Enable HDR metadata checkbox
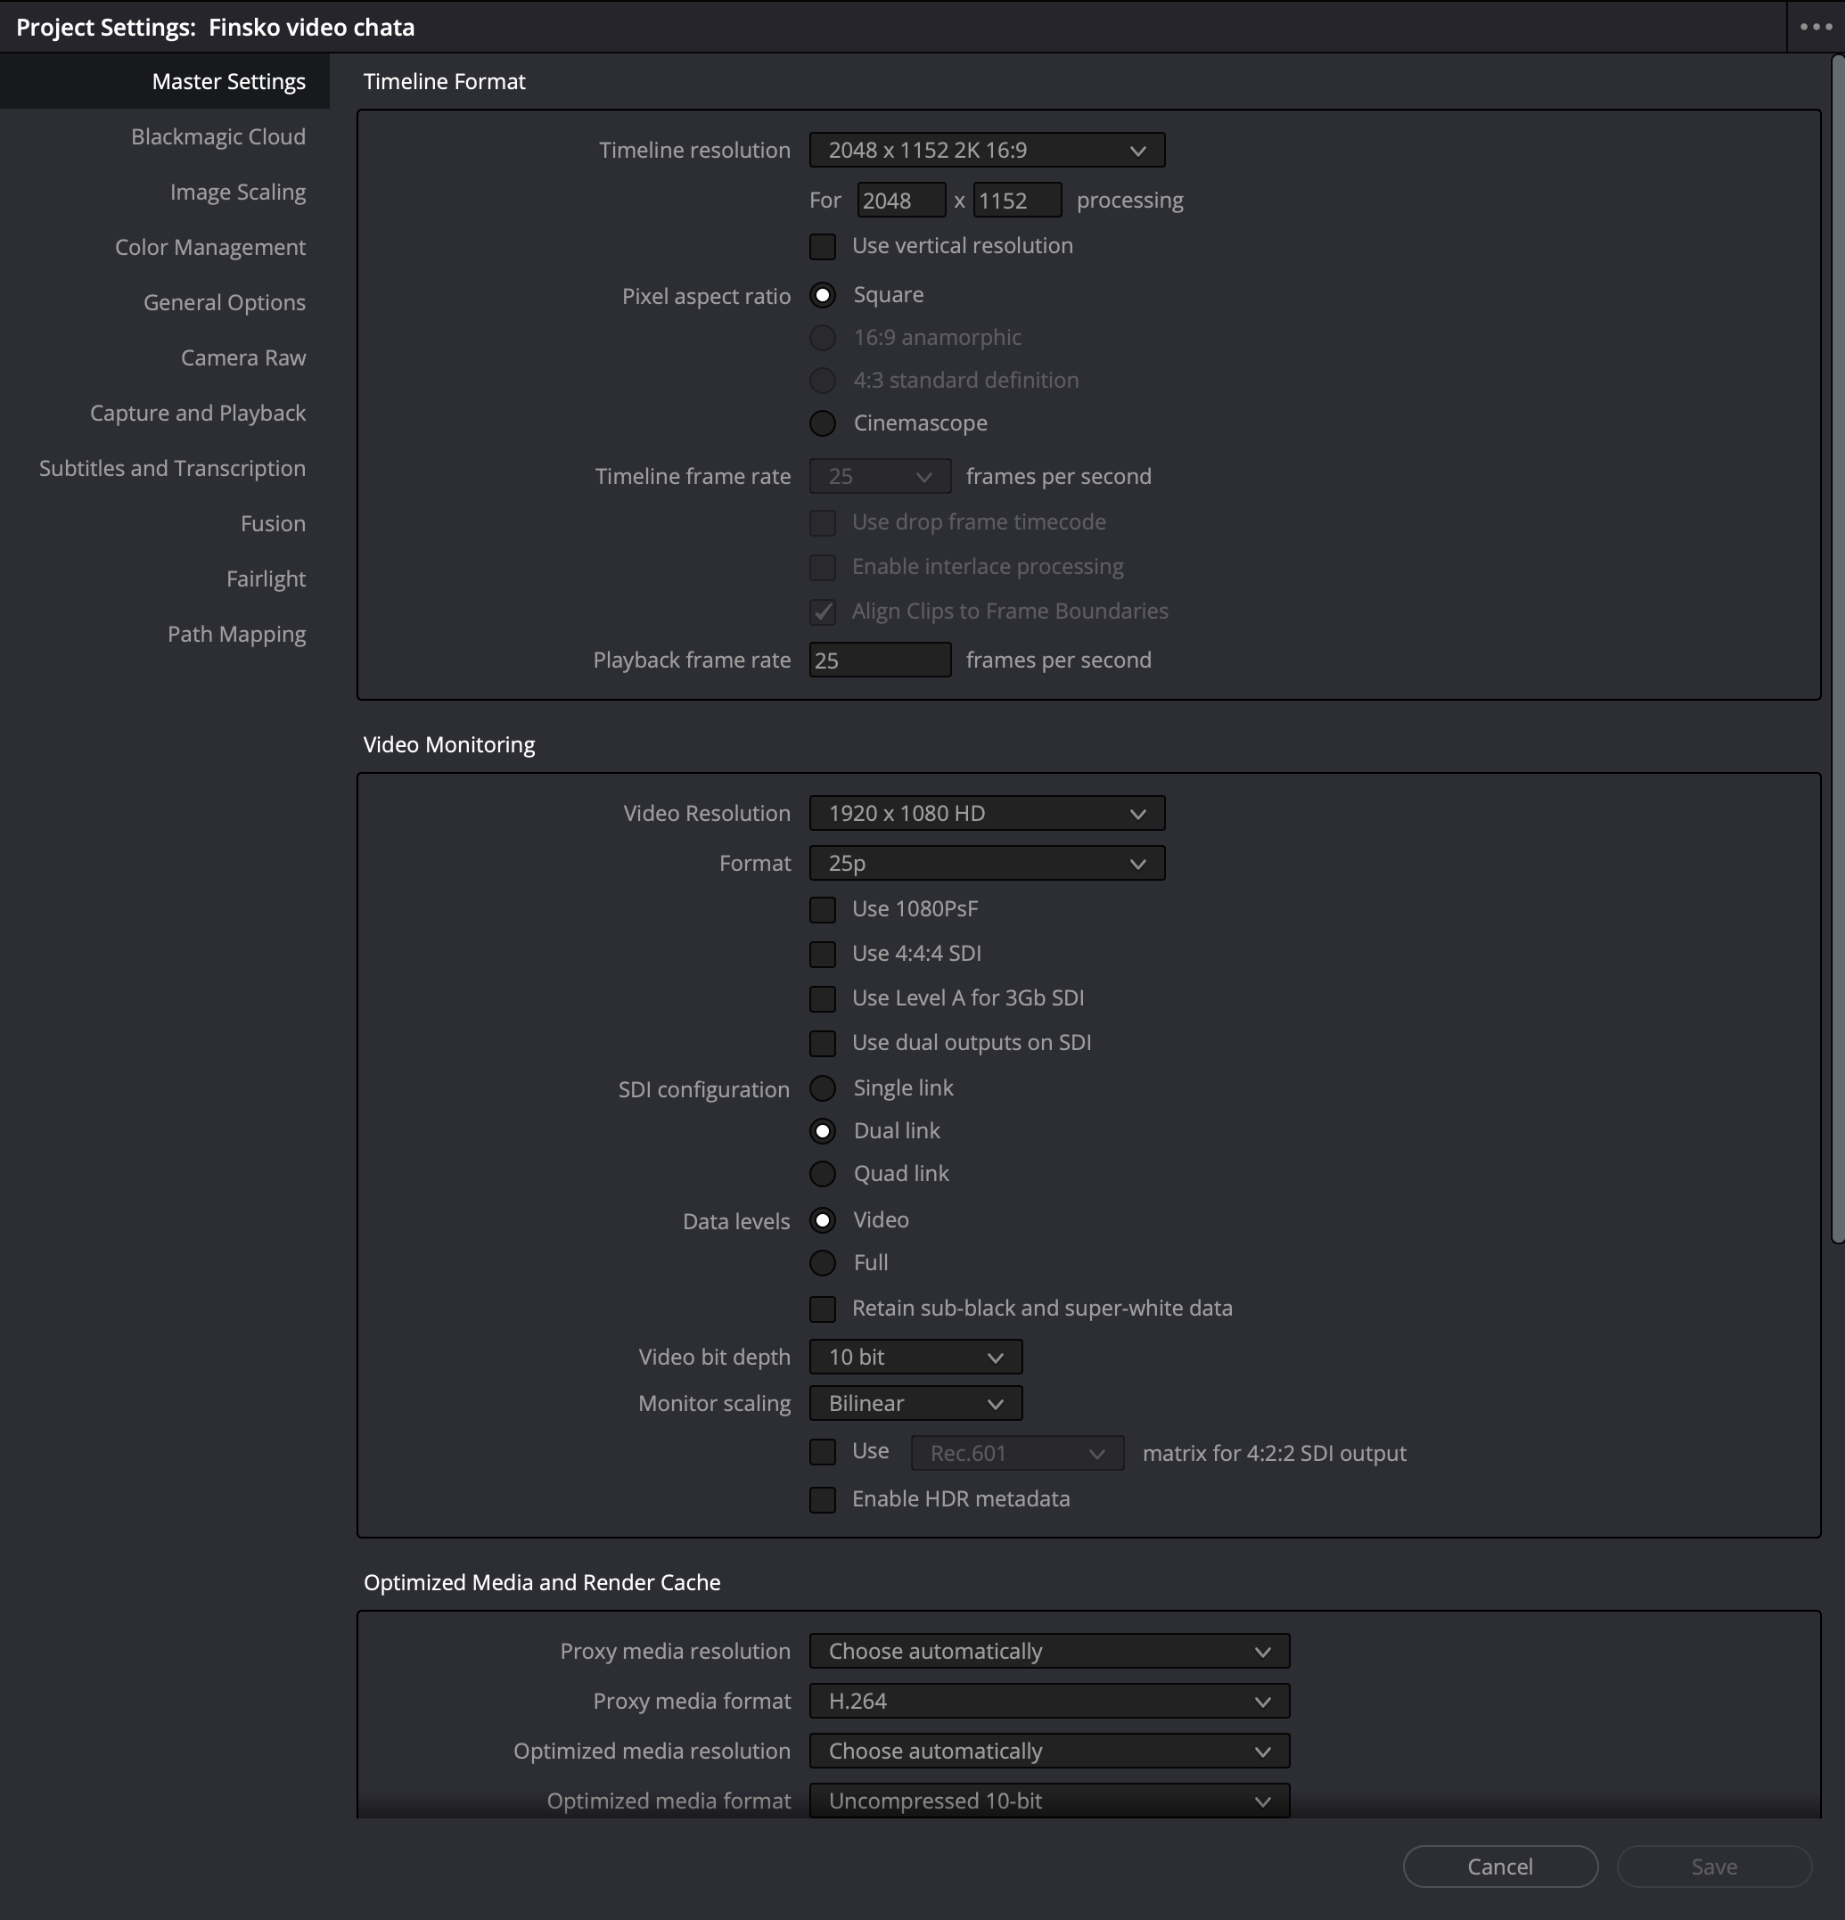This screenshot has width=1845, height=1920. tap(822, 1499)
